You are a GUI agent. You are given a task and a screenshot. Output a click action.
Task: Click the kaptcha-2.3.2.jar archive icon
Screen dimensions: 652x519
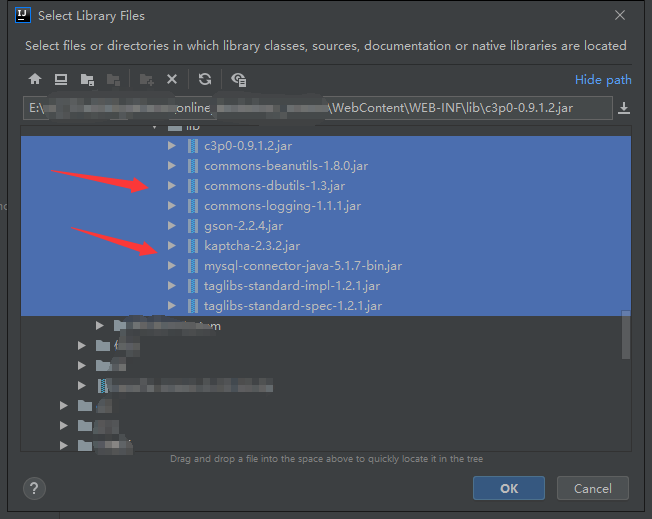[x=193, y=246]
